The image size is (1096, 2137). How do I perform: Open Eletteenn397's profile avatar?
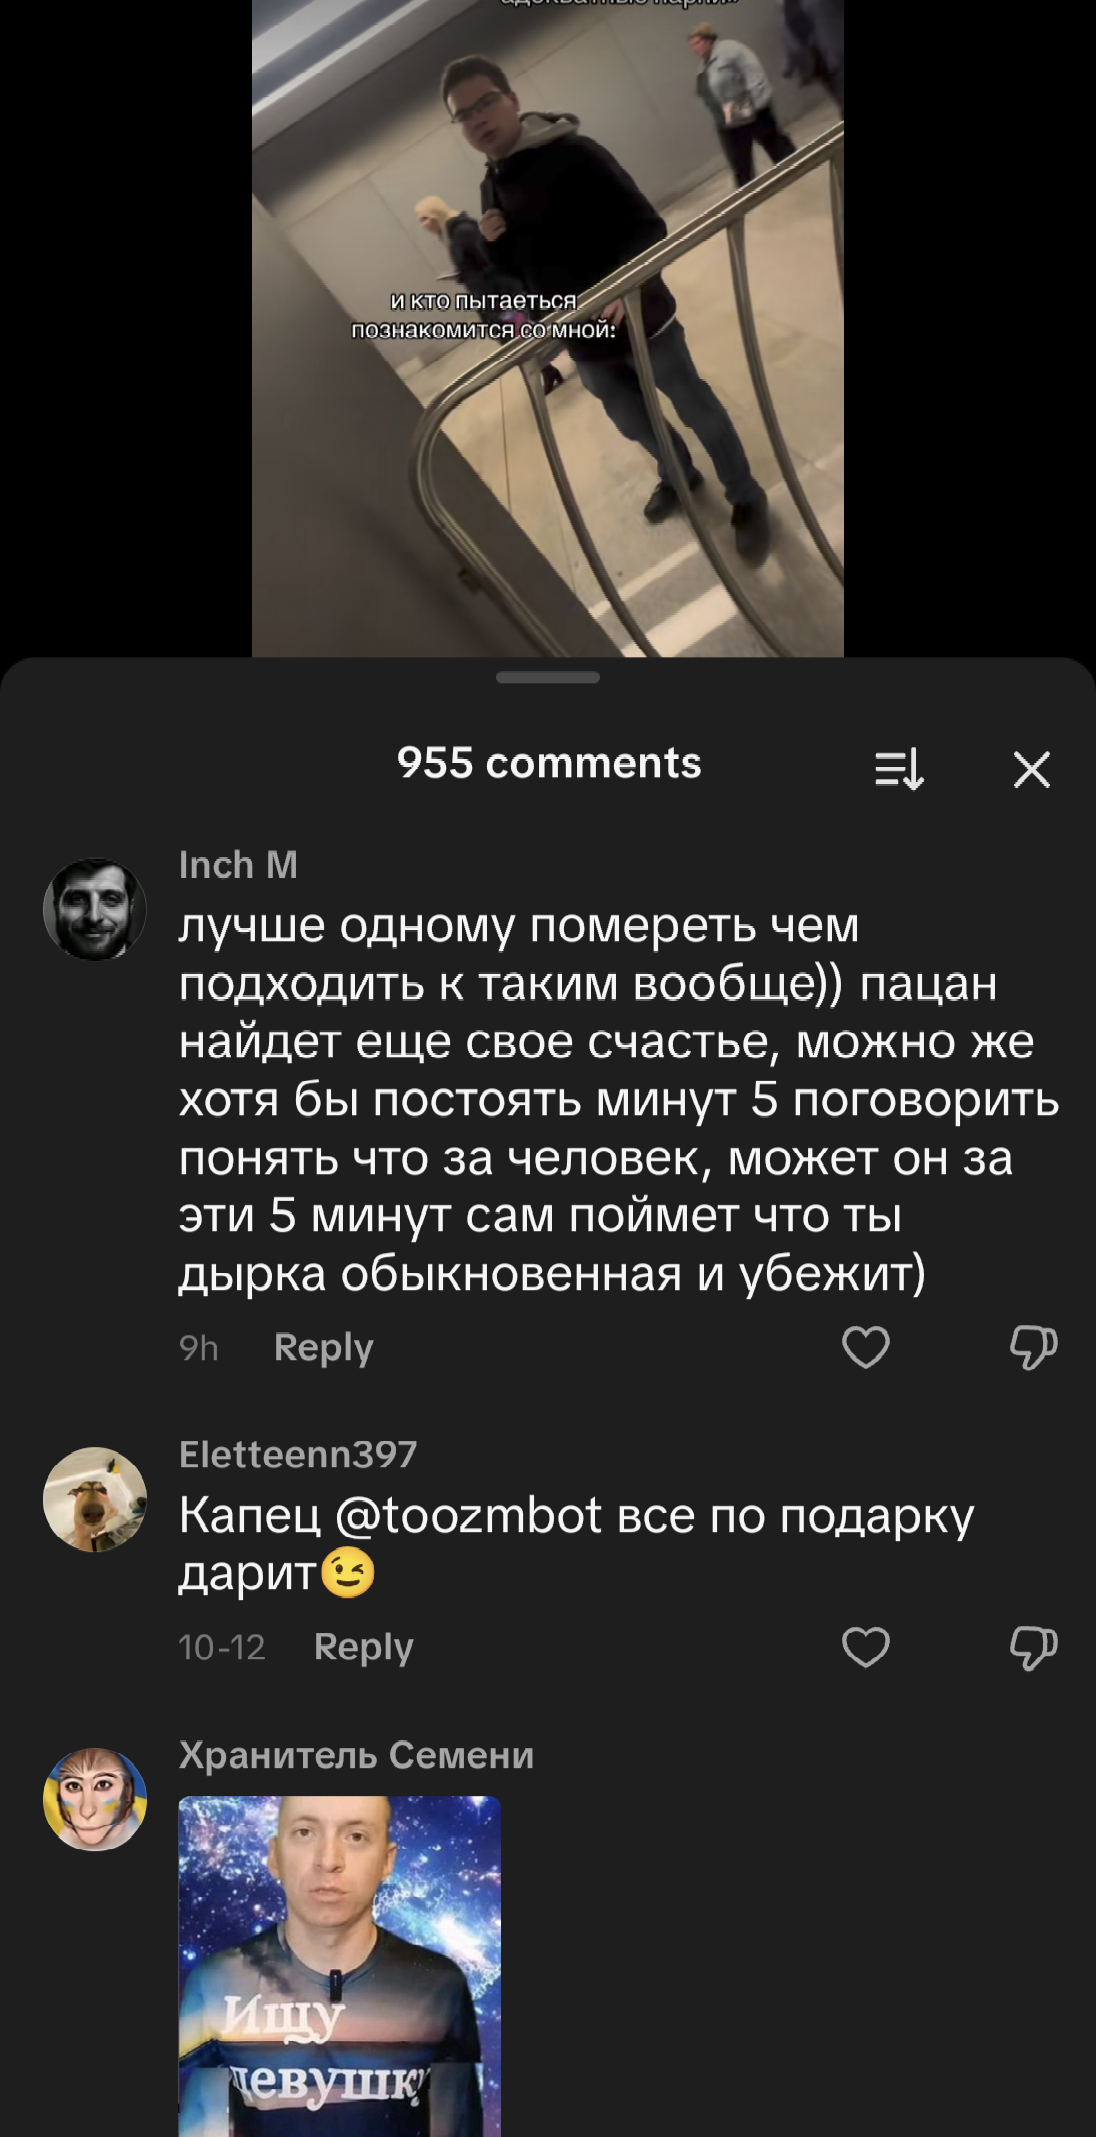tap(95, 1499)
